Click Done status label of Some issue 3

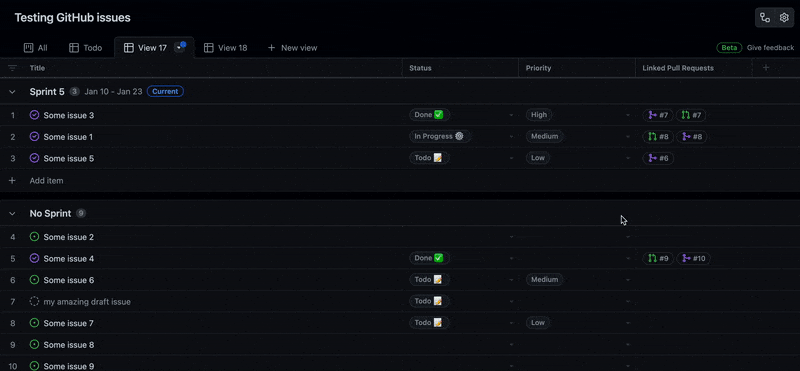click(430, 115)
